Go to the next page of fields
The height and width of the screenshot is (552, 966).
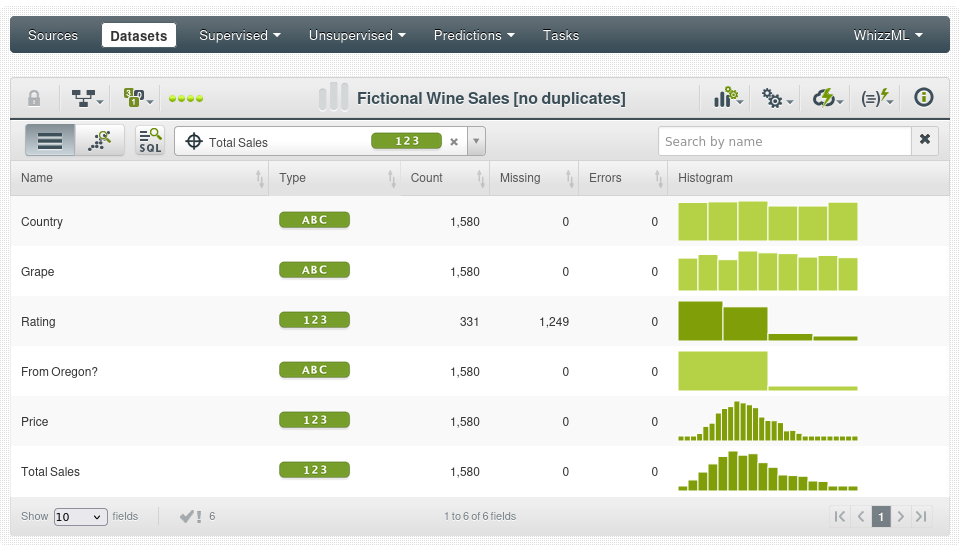[900, 517]
